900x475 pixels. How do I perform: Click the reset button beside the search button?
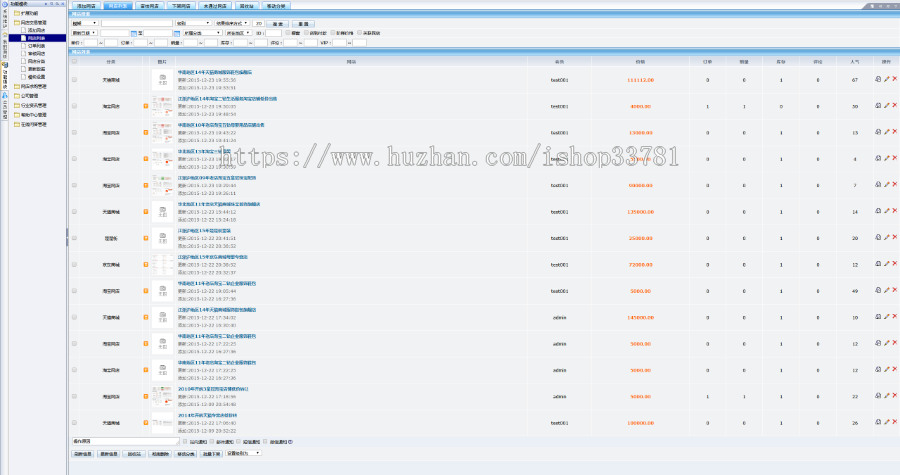304,24
